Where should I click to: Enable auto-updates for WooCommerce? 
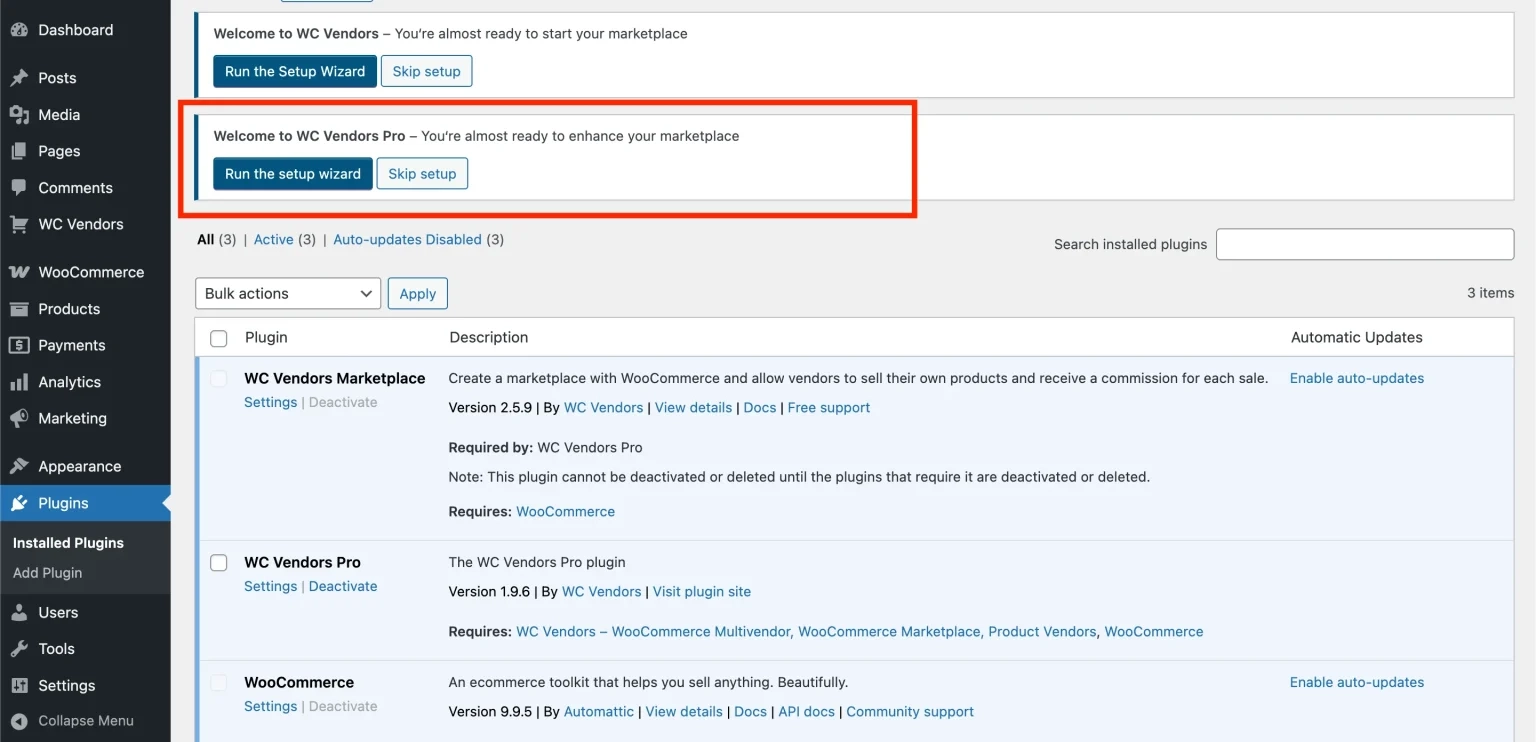[1357, 682]
